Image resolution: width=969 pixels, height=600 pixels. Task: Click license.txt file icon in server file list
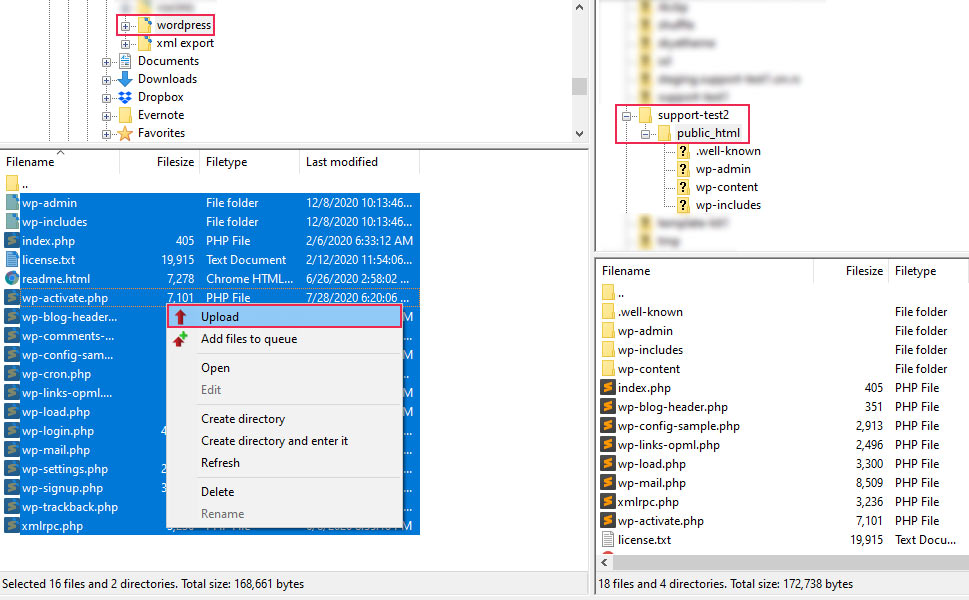pyautogui.click(x=608, y=539)
